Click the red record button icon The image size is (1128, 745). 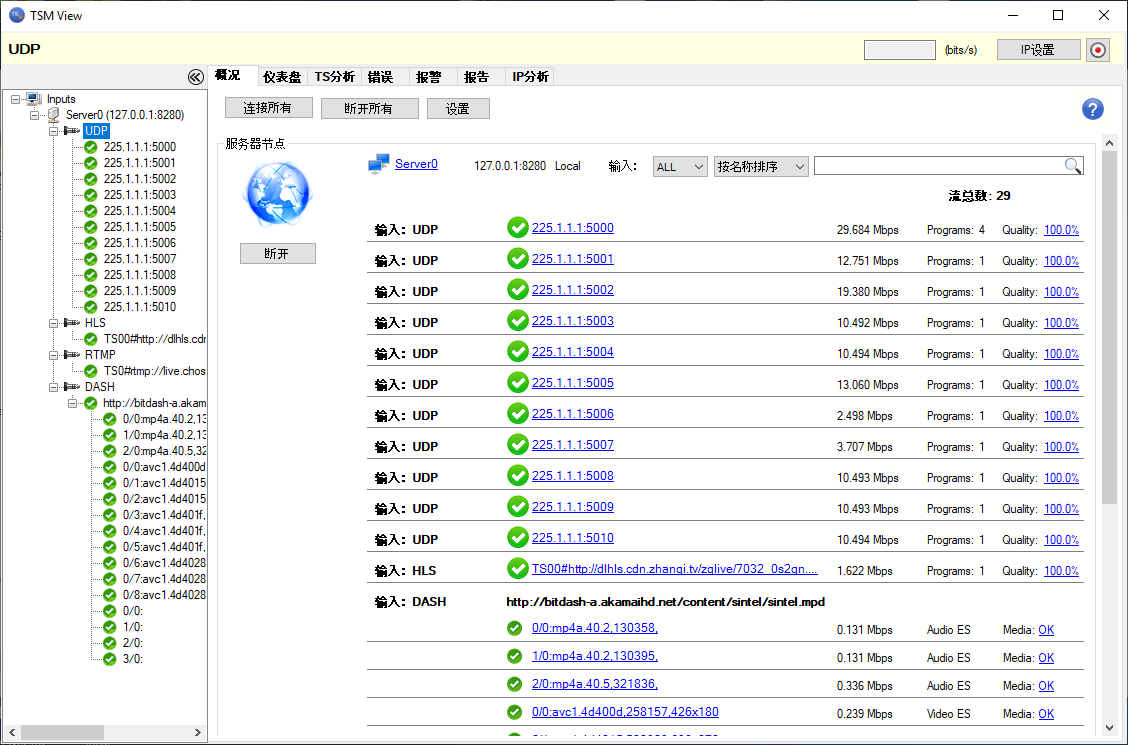[x=1098, y=50]
